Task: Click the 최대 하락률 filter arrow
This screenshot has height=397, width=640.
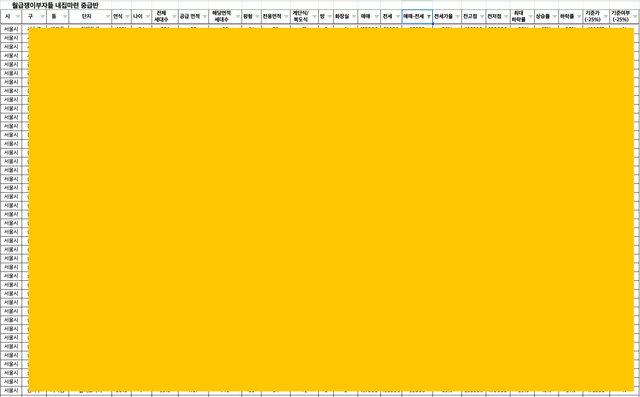Action: click(530, 17)
